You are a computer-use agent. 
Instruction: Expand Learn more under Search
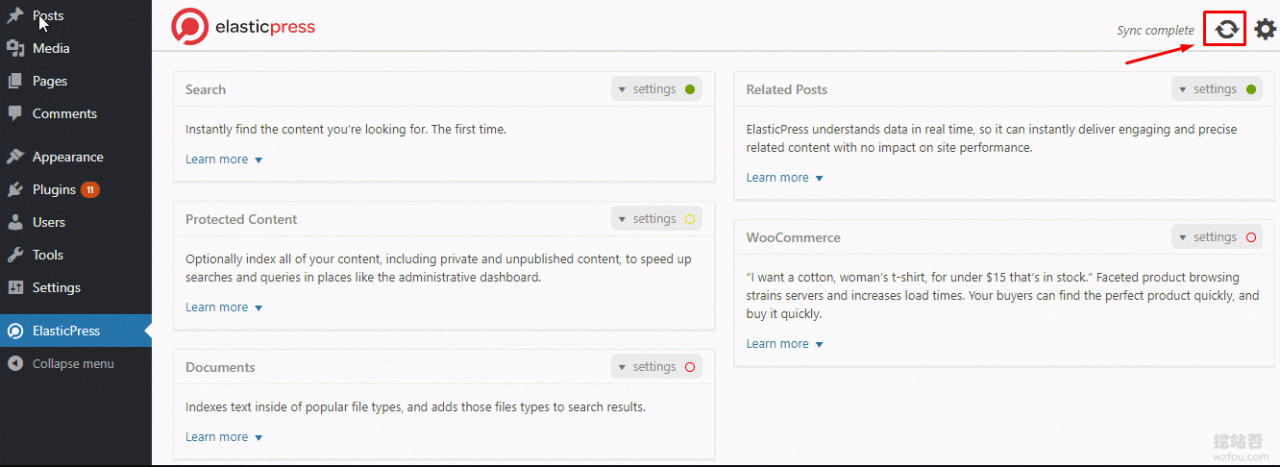224,159
